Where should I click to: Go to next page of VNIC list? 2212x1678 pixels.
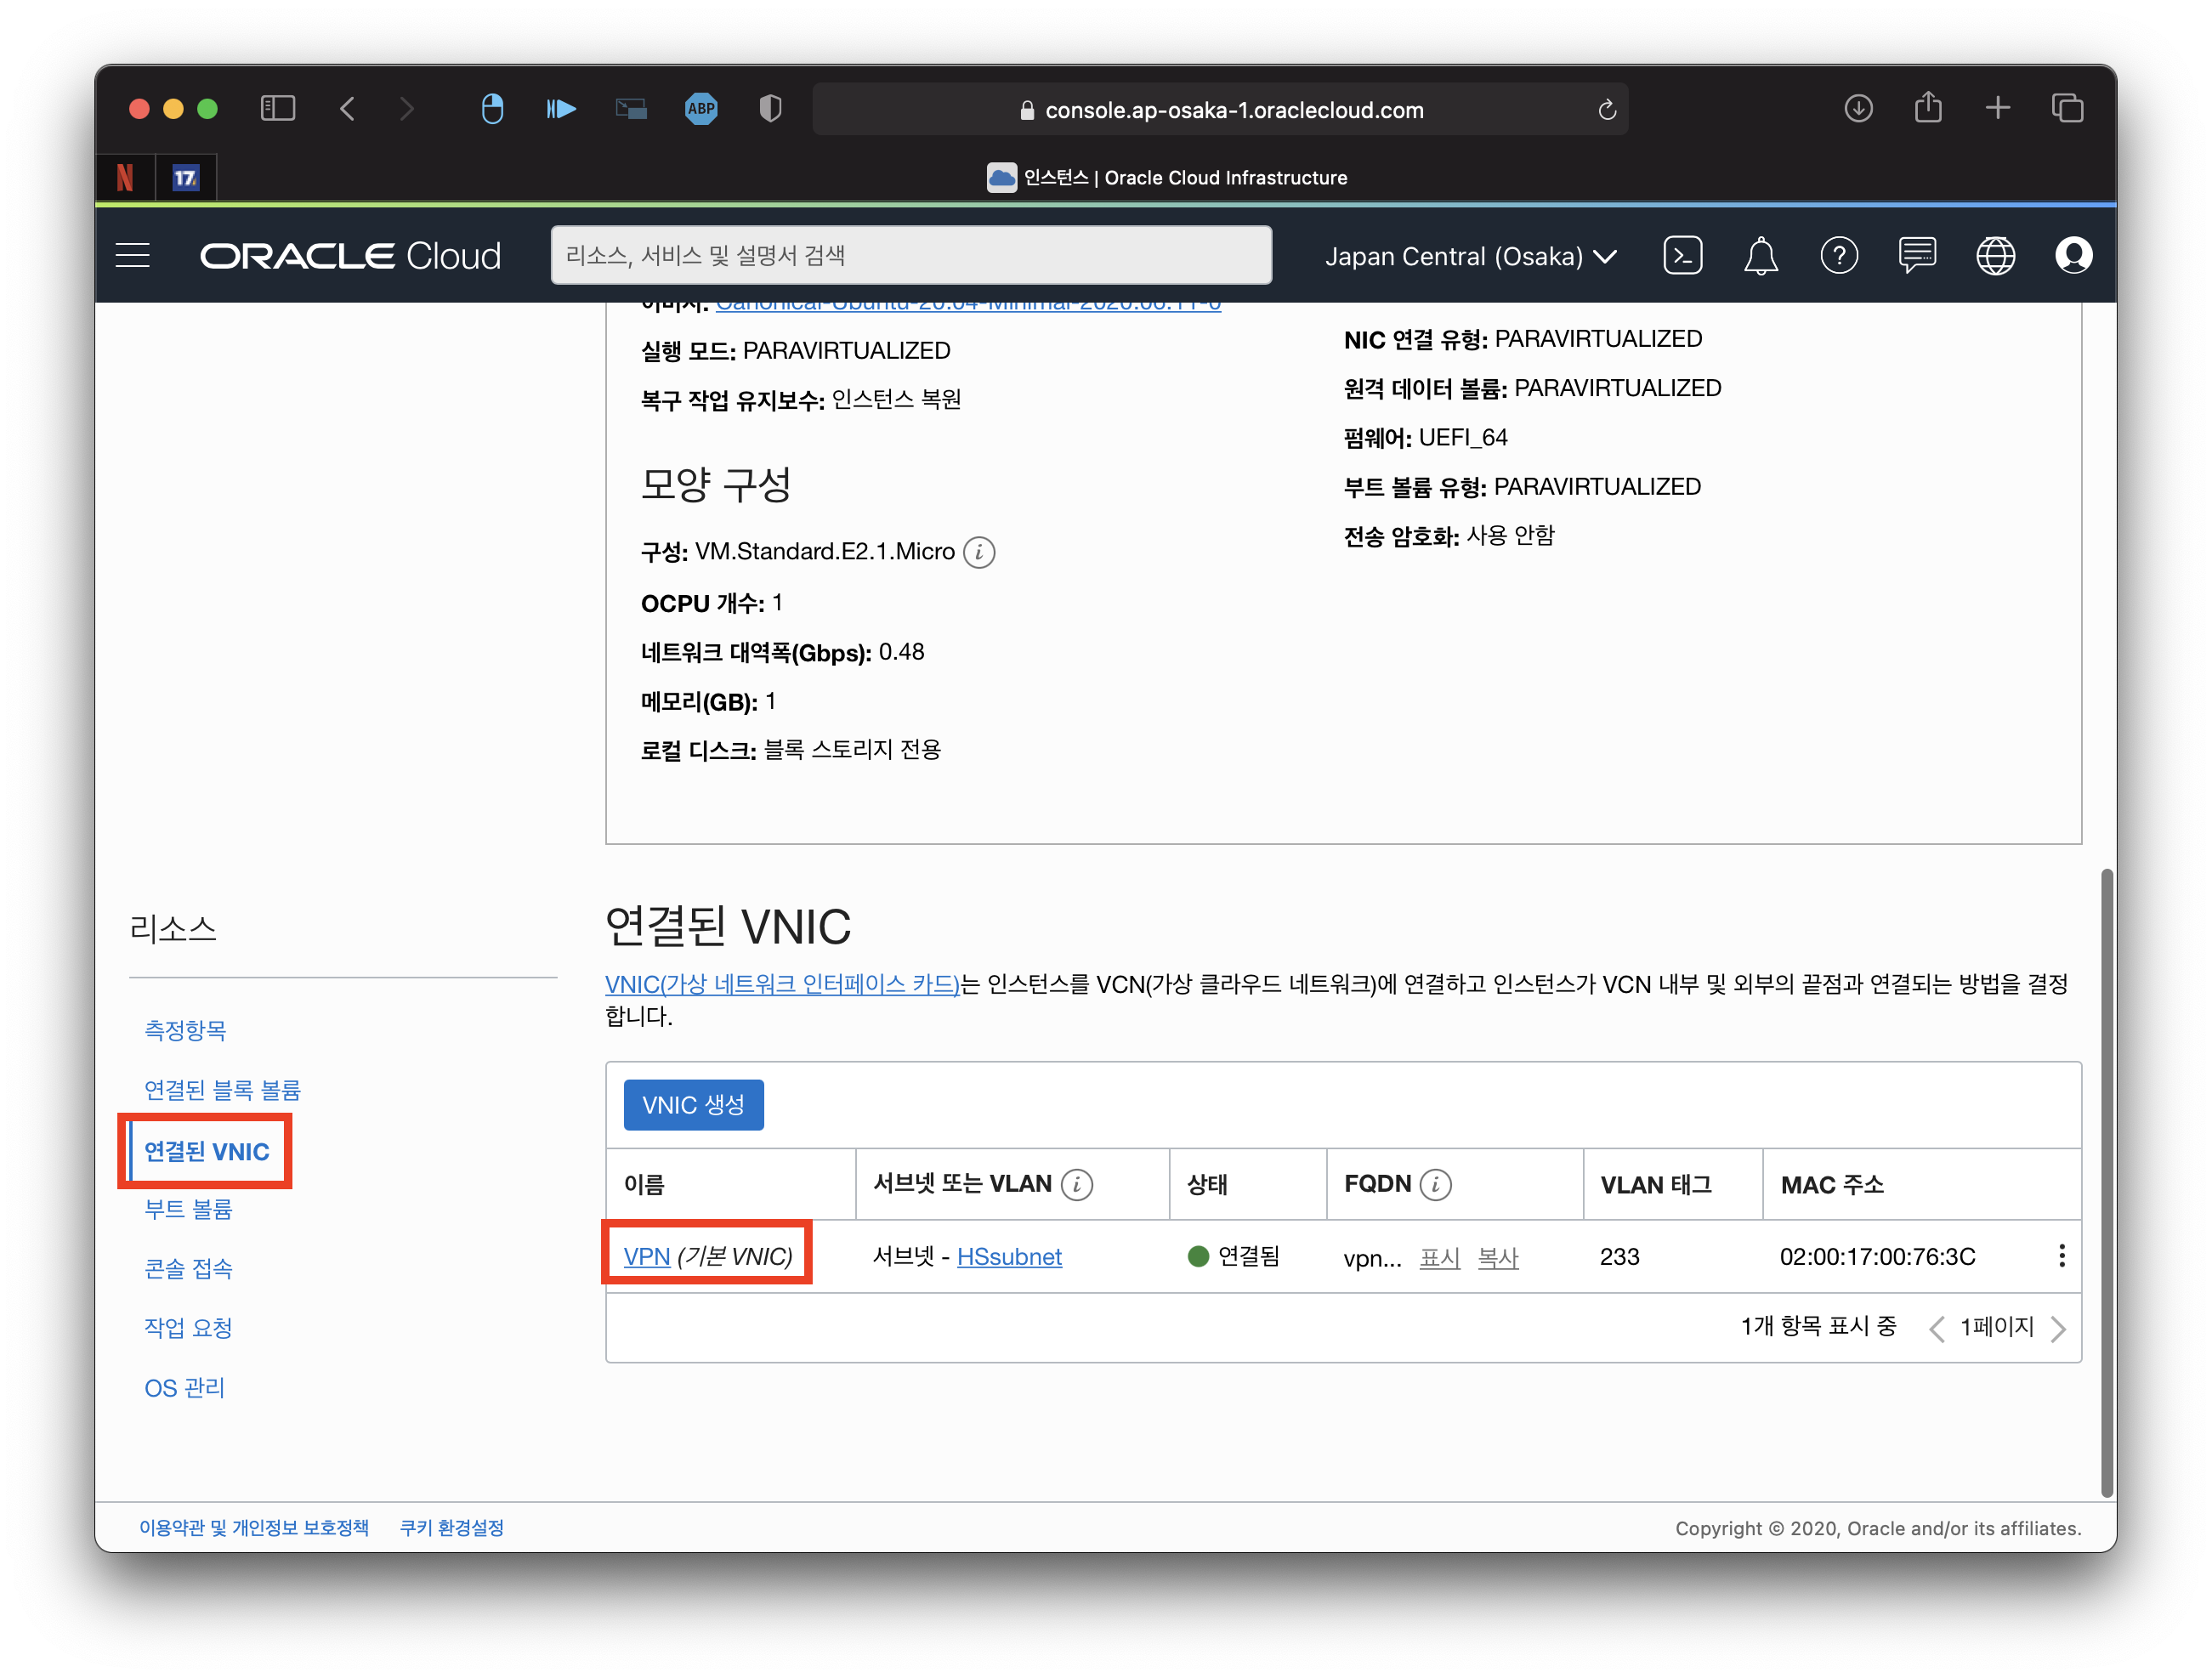[x=2058, y=1328]
